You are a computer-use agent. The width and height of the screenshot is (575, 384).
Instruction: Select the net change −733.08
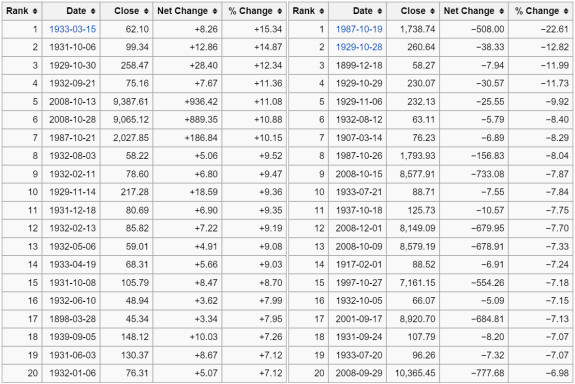click(x=487, y=174)
